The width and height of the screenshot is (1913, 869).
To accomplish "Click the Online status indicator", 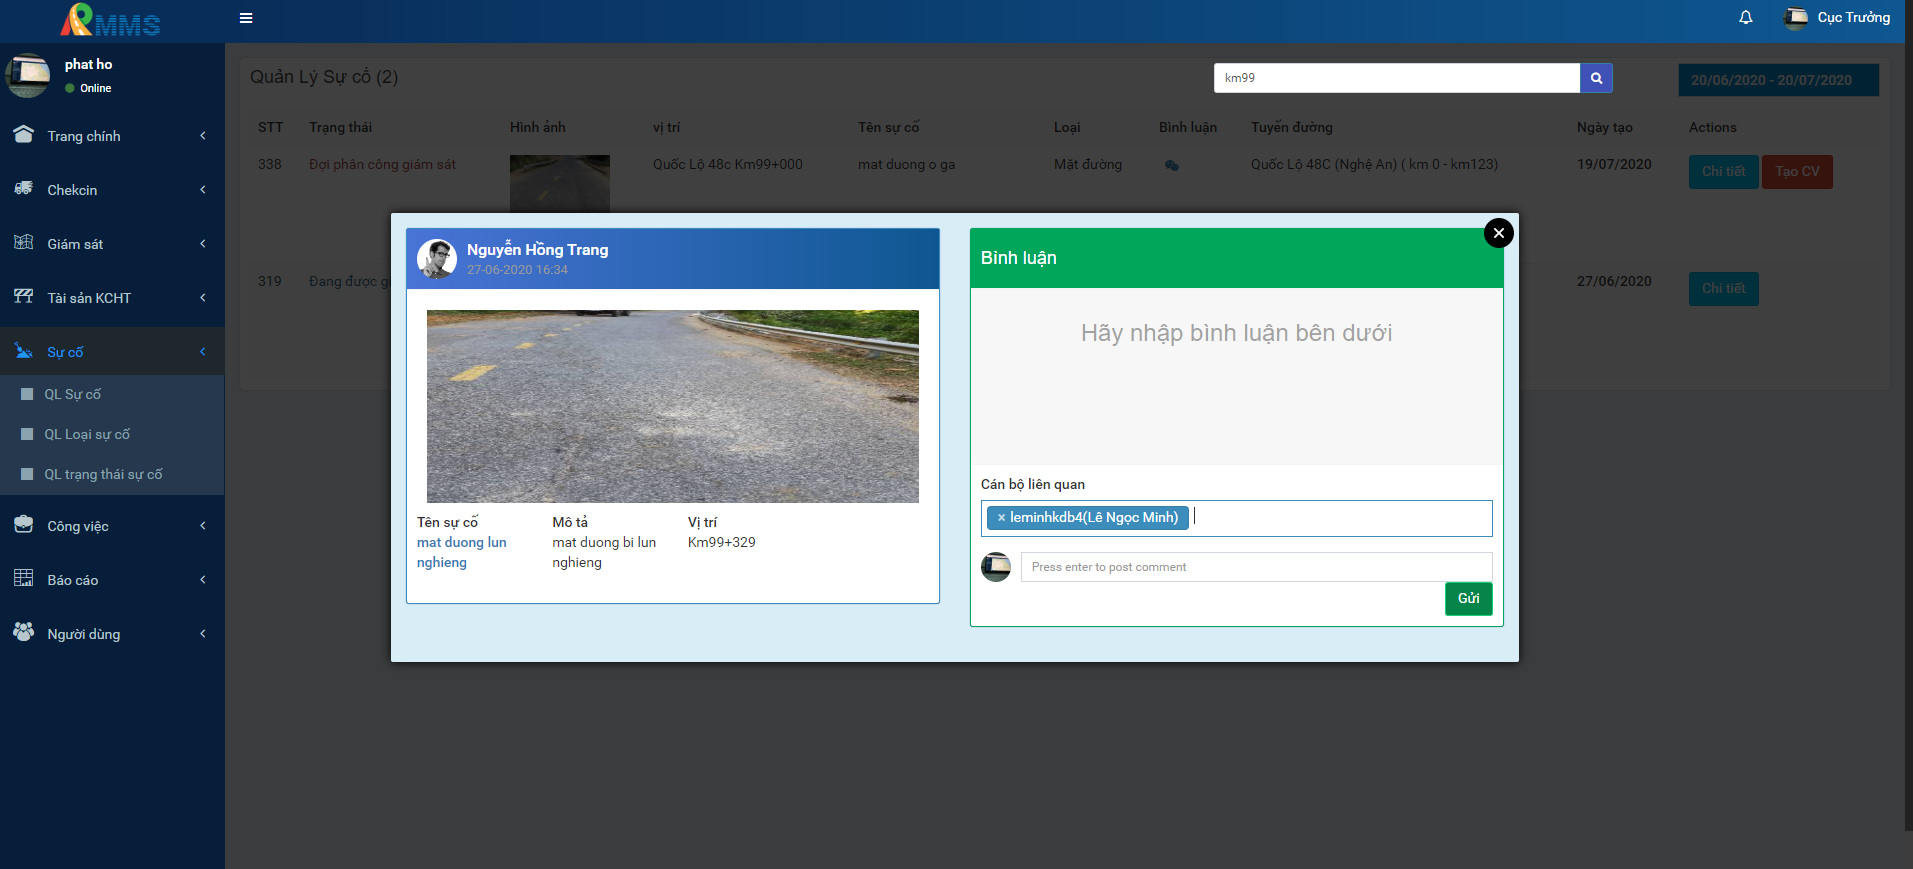I will coord(88,88).
